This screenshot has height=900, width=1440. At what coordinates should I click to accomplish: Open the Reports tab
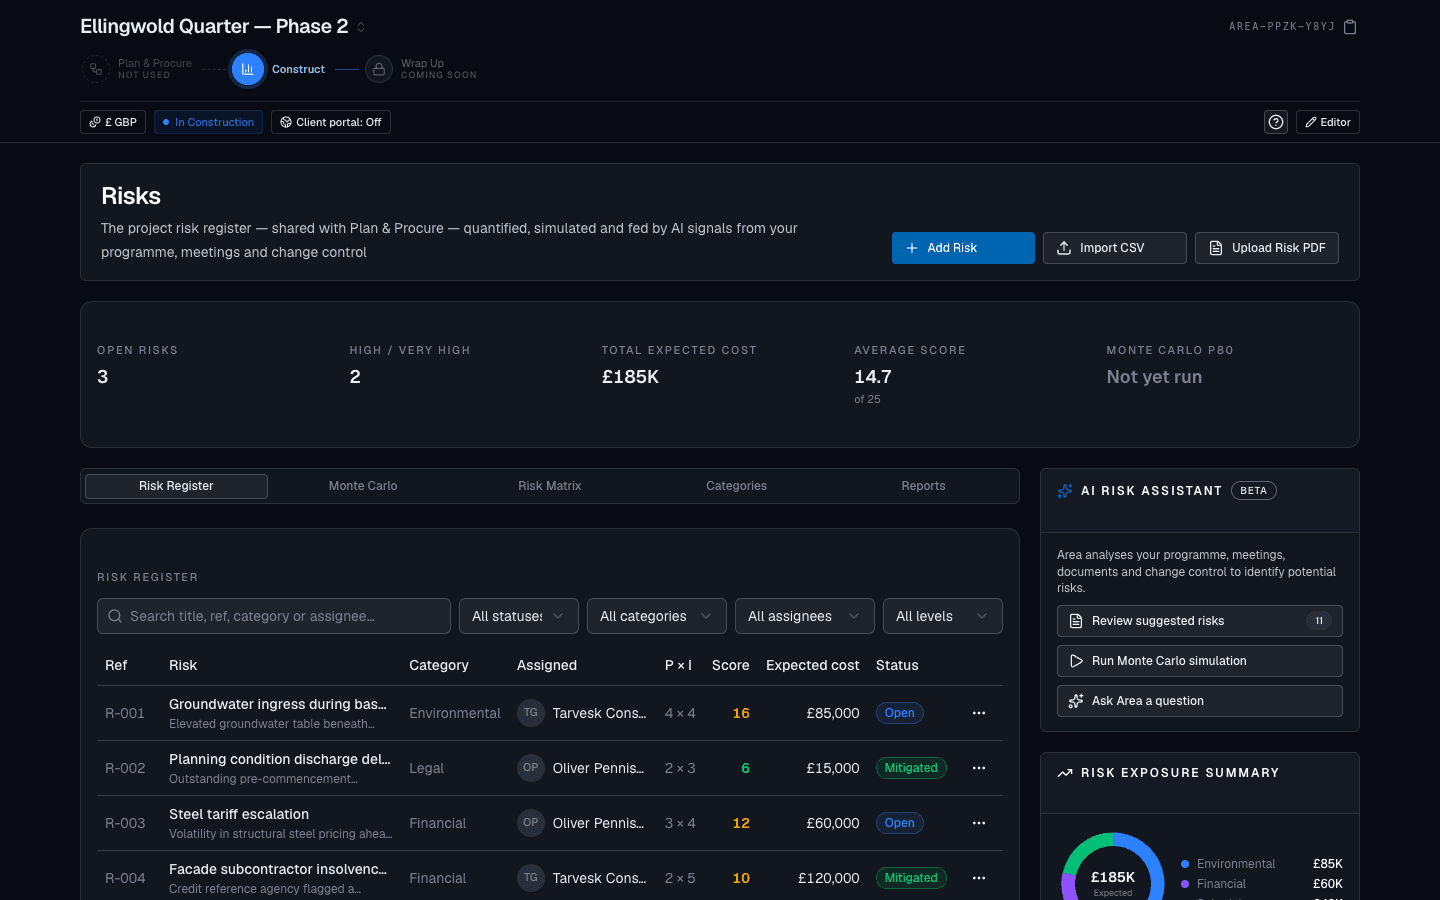pos(923,486)
